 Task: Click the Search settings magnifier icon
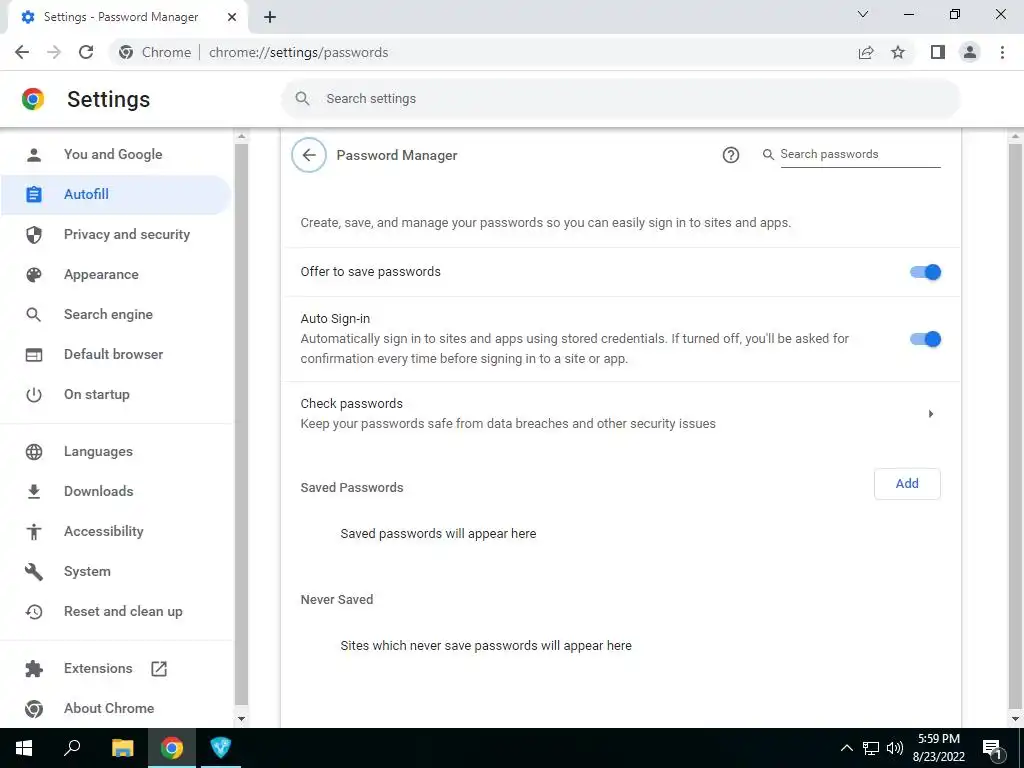click(x=302, y=99)
